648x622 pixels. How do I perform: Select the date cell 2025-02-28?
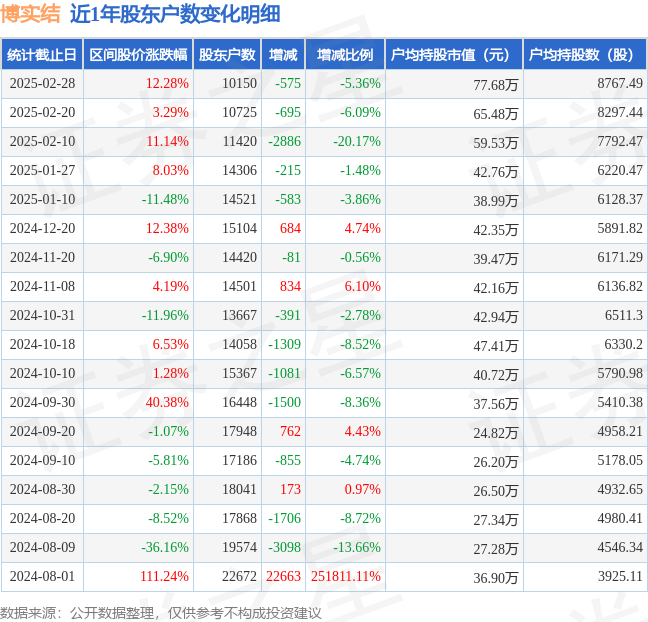(43, 83)
